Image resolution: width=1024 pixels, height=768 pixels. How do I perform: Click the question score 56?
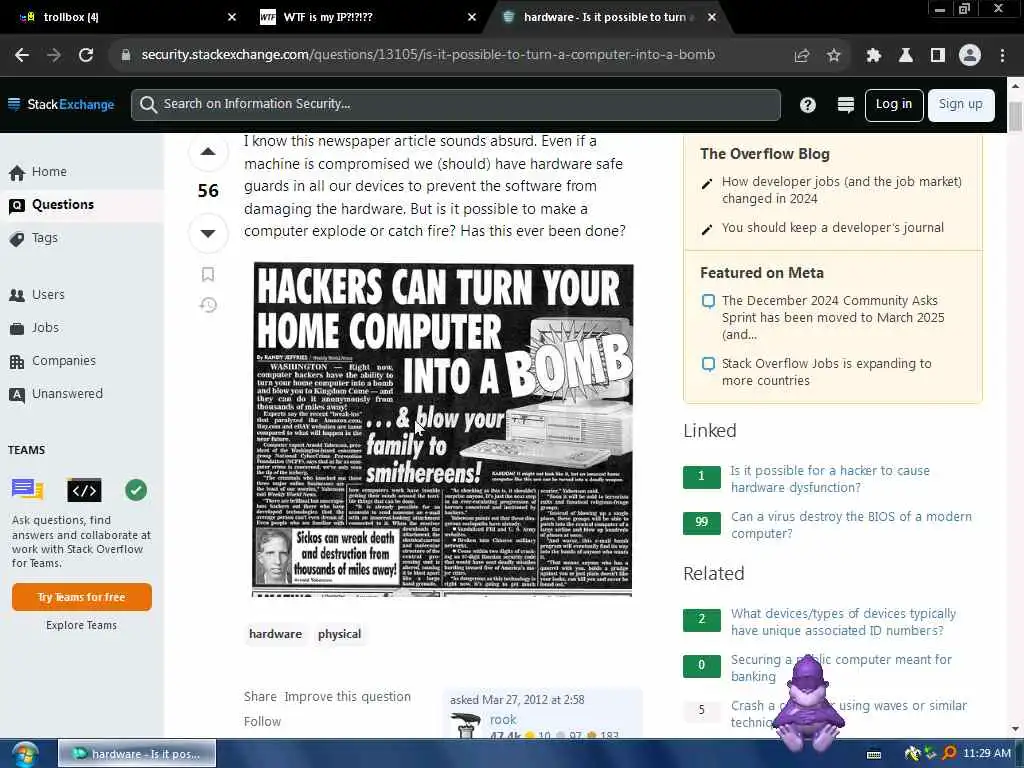(208, 191)
